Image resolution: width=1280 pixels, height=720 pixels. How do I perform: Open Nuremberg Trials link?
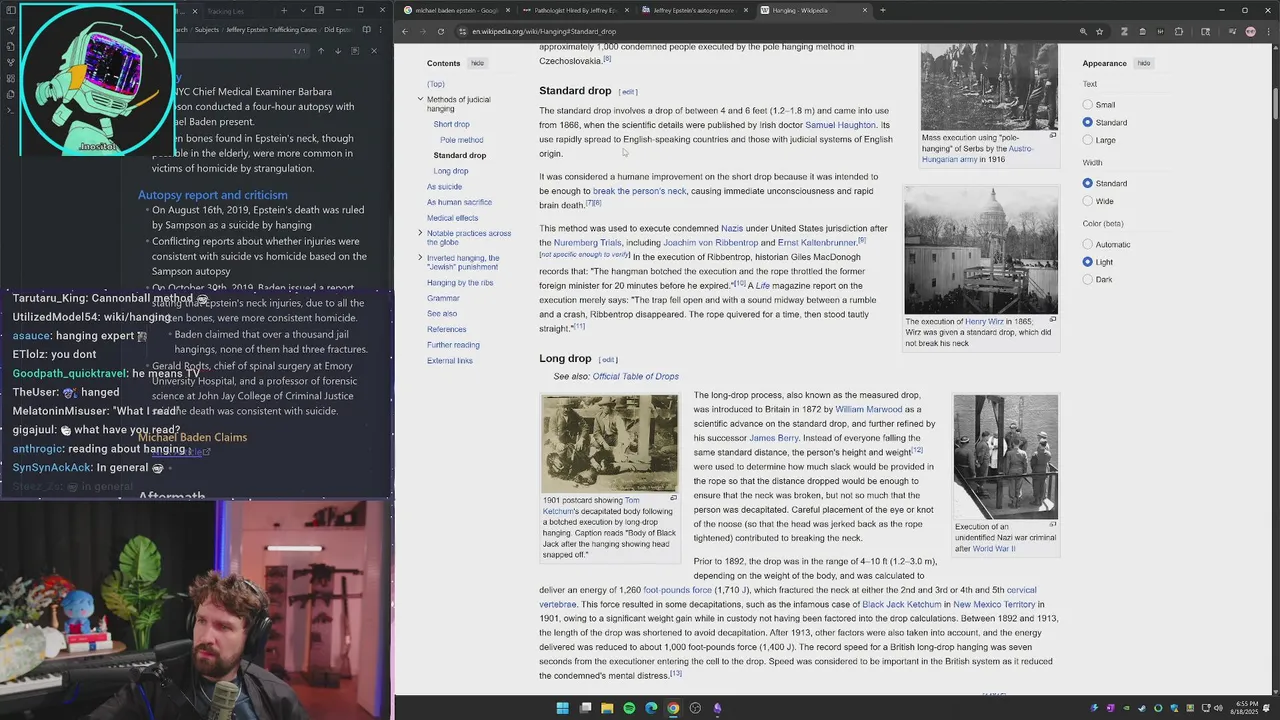(x=587, y=243)
